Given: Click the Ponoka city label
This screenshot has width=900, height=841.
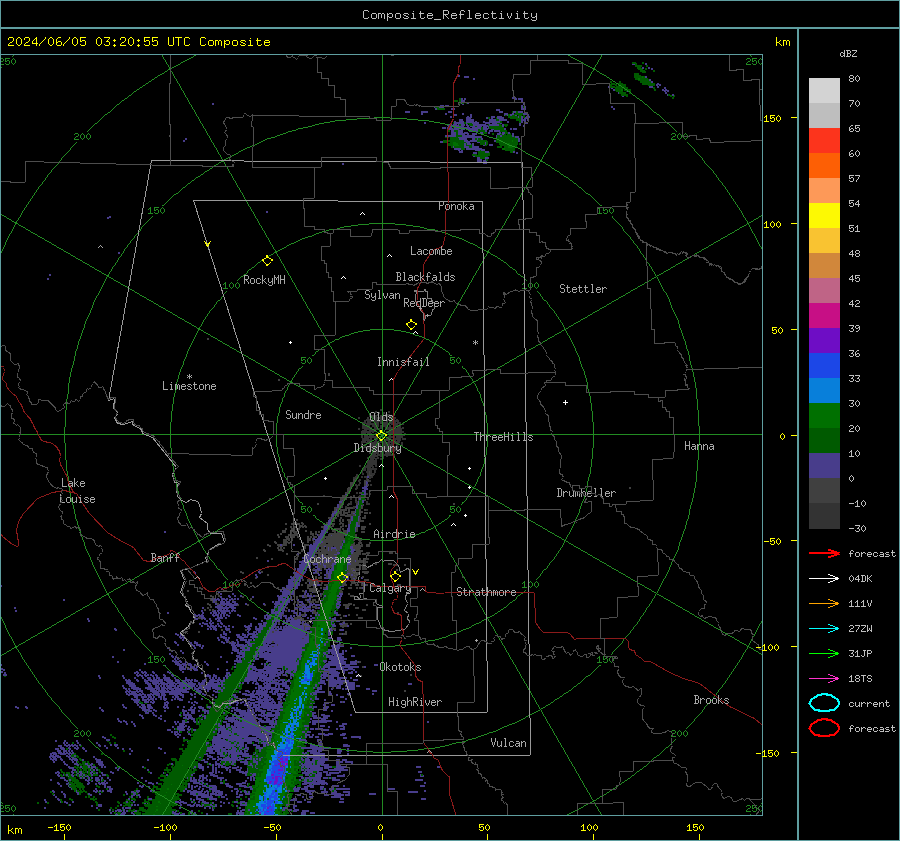Looking at the screenshot, I should pyautogui.click(x=456, y=206).
